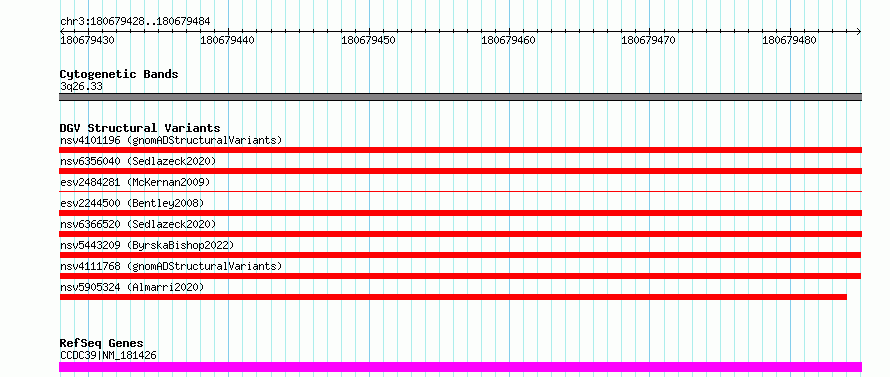Click the RefSeq Genes track title
This screenshot has height=377, width=890.
click(101, 344)
